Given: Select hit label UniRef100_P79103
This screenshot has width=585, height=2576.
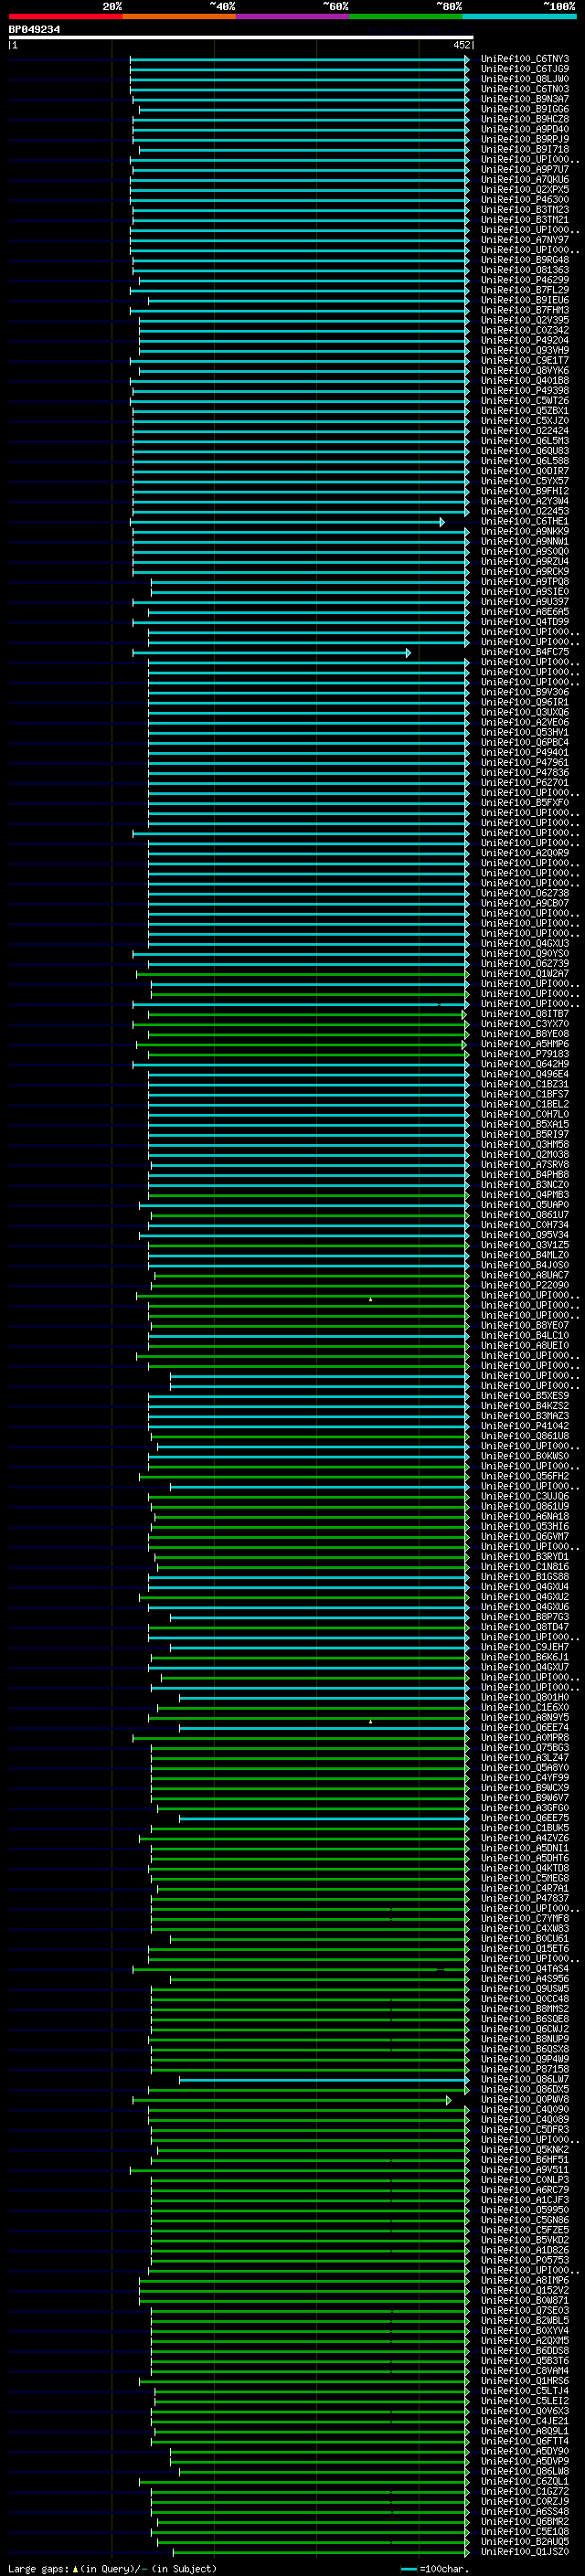Looking at the screenshot, I should pos(525,1054).
